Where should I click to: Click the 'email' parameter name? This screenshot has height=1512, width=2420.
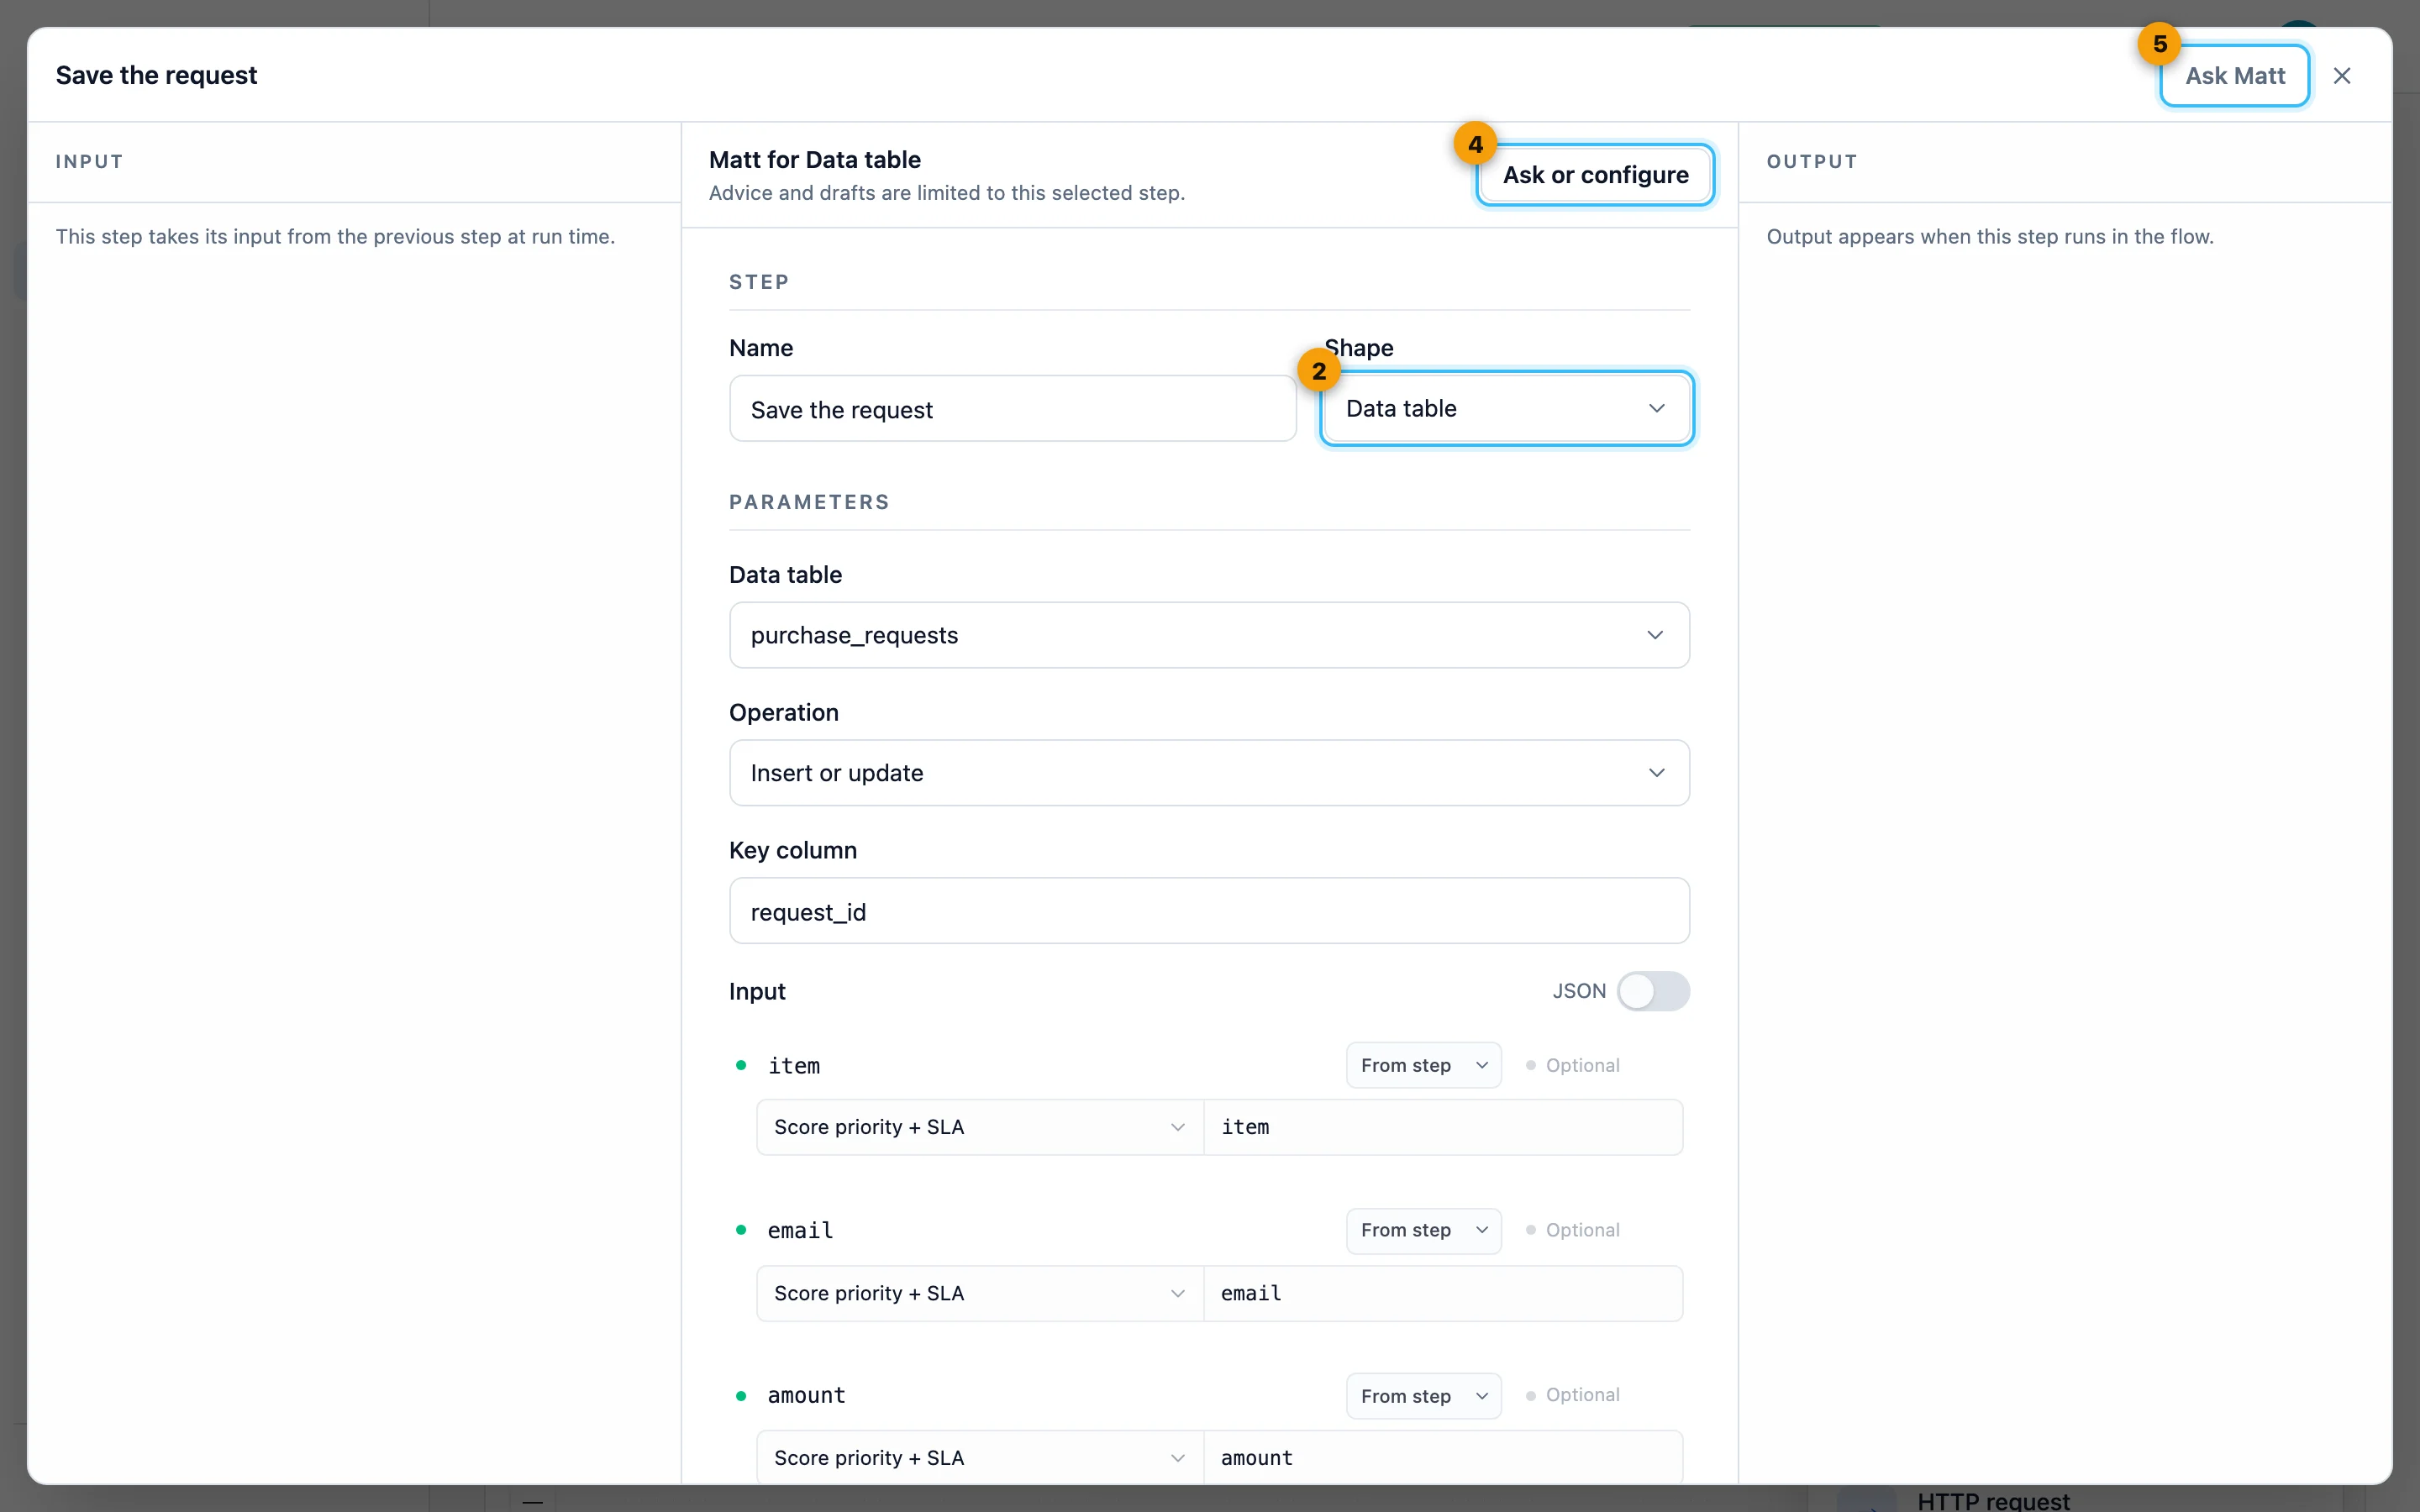tap(800, 1231)
